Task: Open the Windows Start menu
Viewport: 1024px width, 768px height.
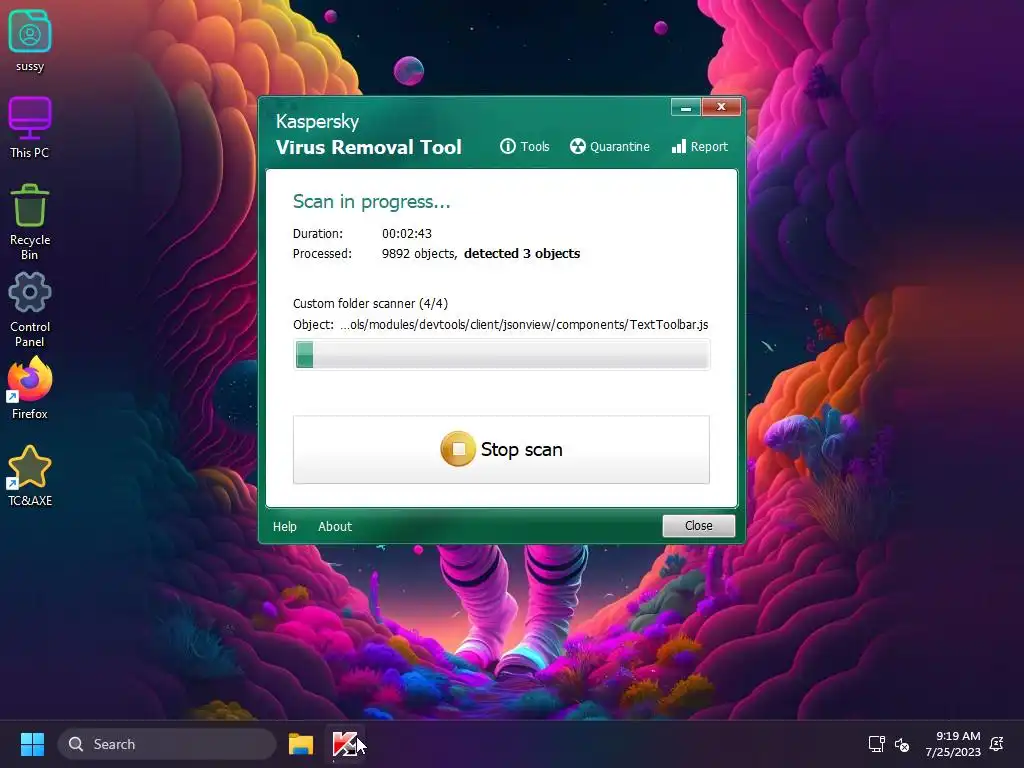Action: 32,744
